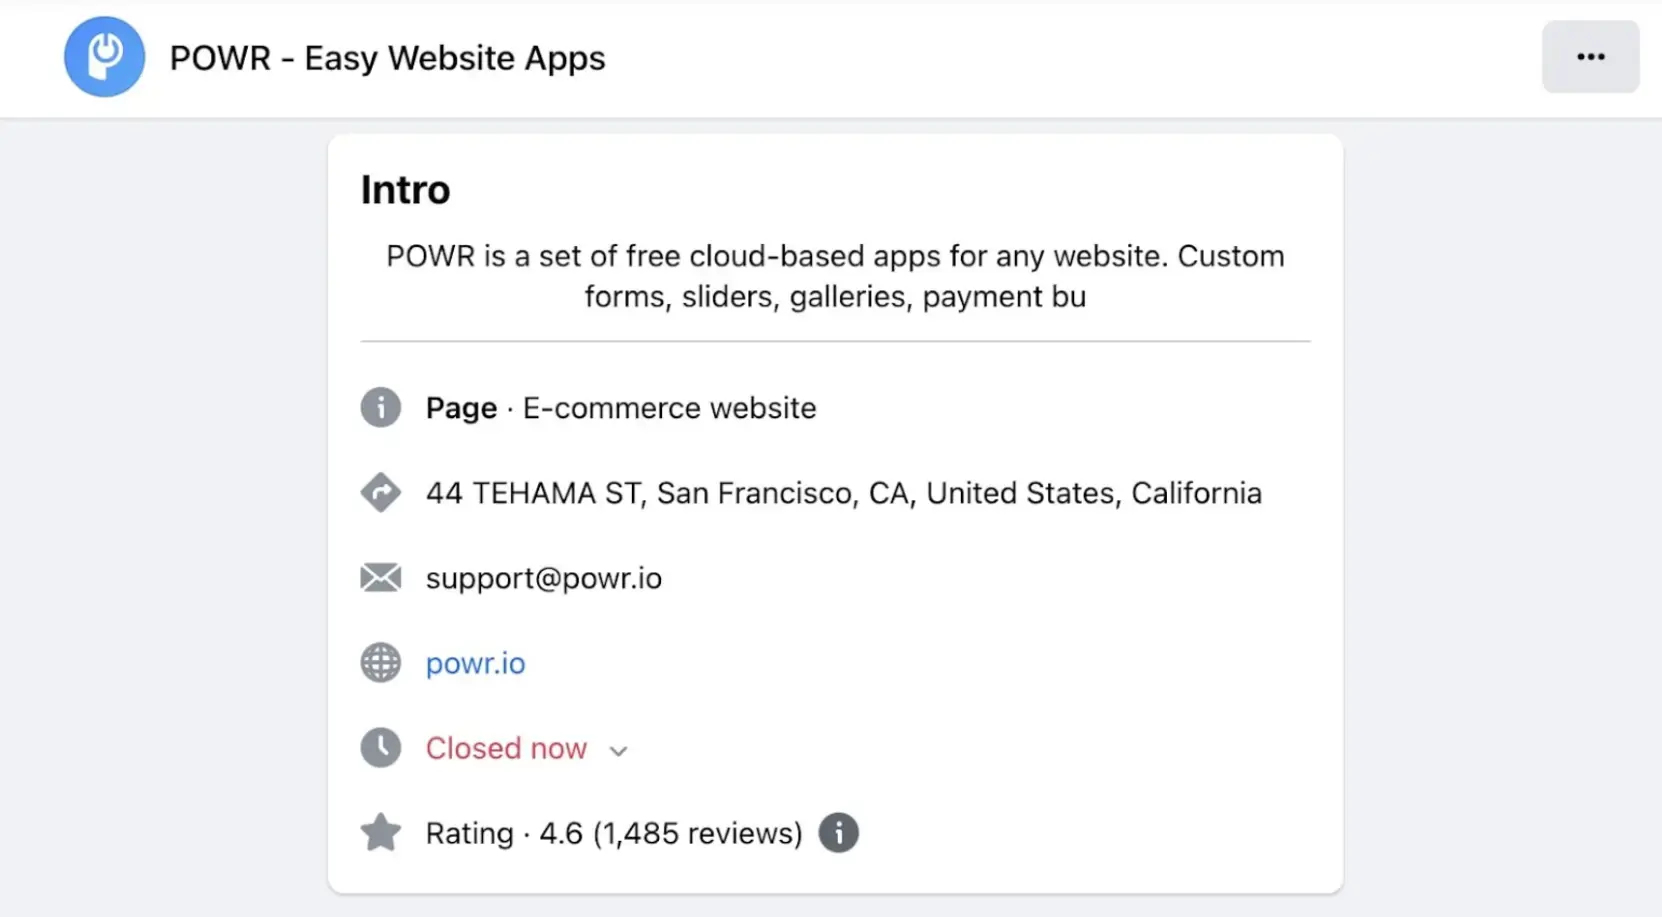The height and width of the screenshot is (917, 1662).
Task: Open the three-dot more options menu
Action: [x=1590, y=57]
